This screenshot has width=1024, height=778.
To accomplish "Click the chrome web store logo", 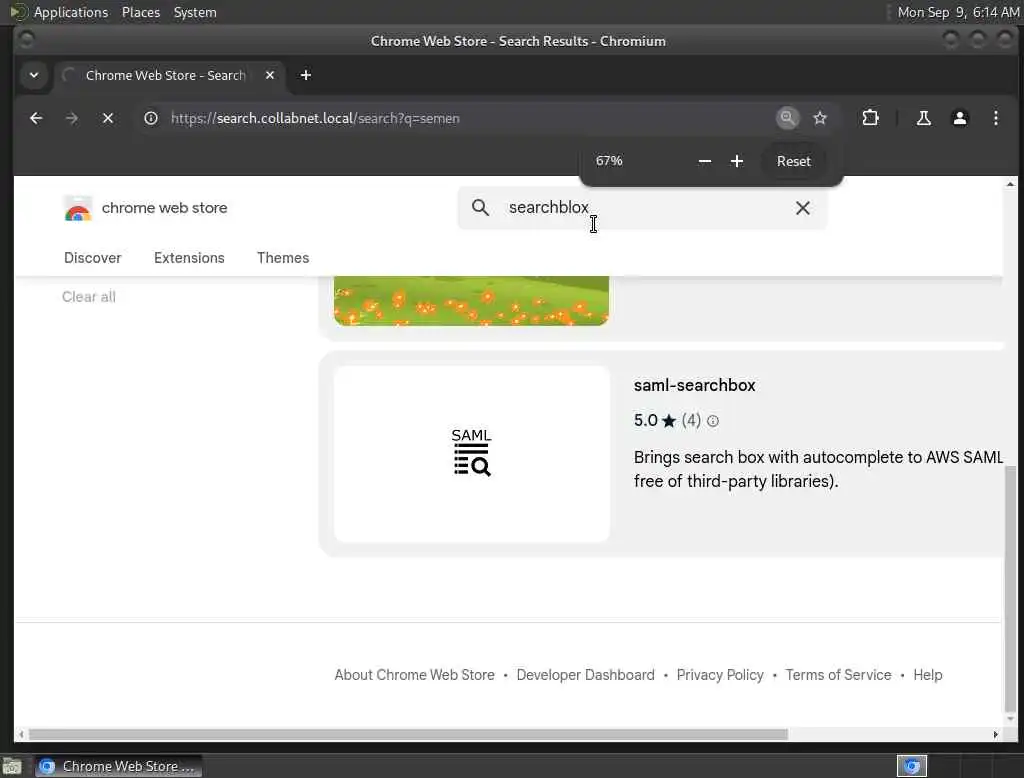I will tap(145, 208).
